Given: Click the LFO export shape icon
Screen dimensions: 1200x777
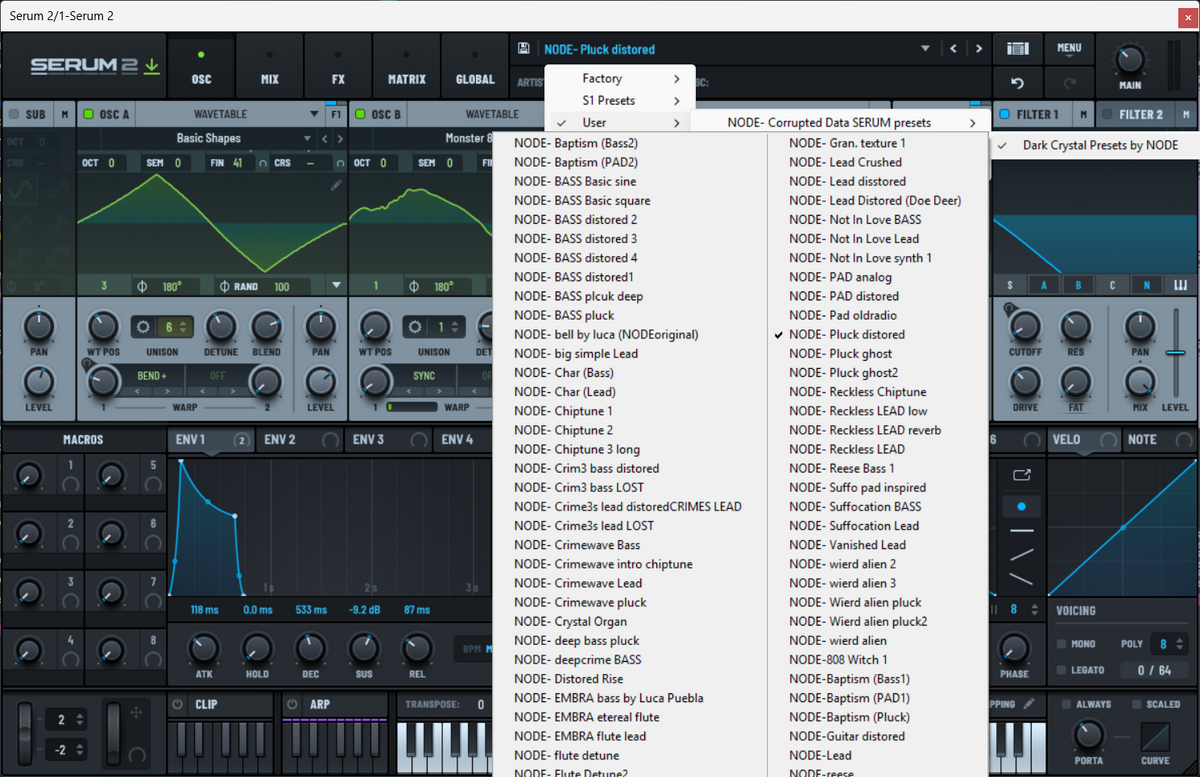Looking at the screenshot, I should 1021,475.
